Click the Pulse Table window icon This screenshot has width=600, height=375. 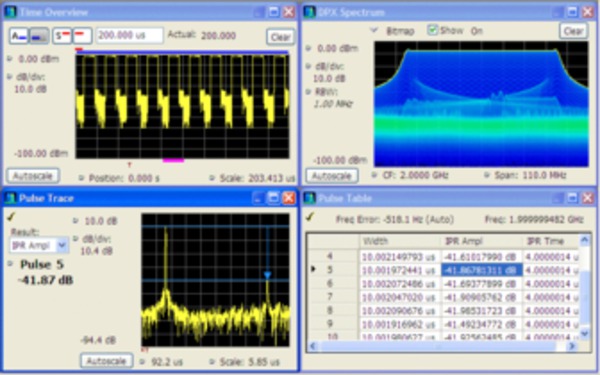pyautogui.click(x=309, y=198)
